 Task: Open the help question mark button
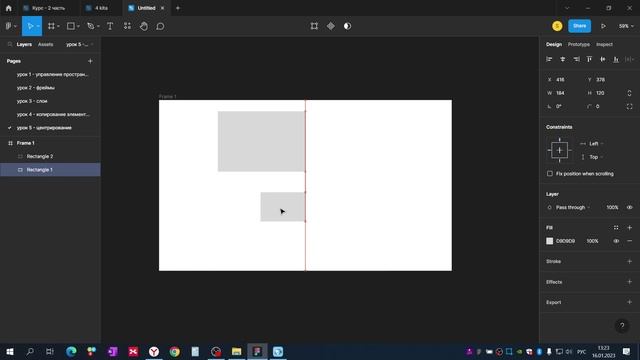point(622,326)
